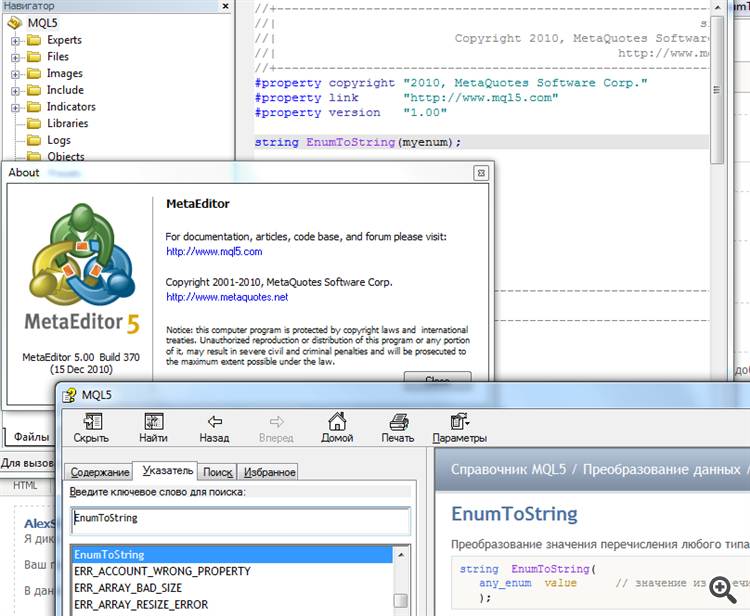Viewport: 750px width, 616px height.
Task: Click the code editor vertical scrollbar thumb
Action: point(717,91)
